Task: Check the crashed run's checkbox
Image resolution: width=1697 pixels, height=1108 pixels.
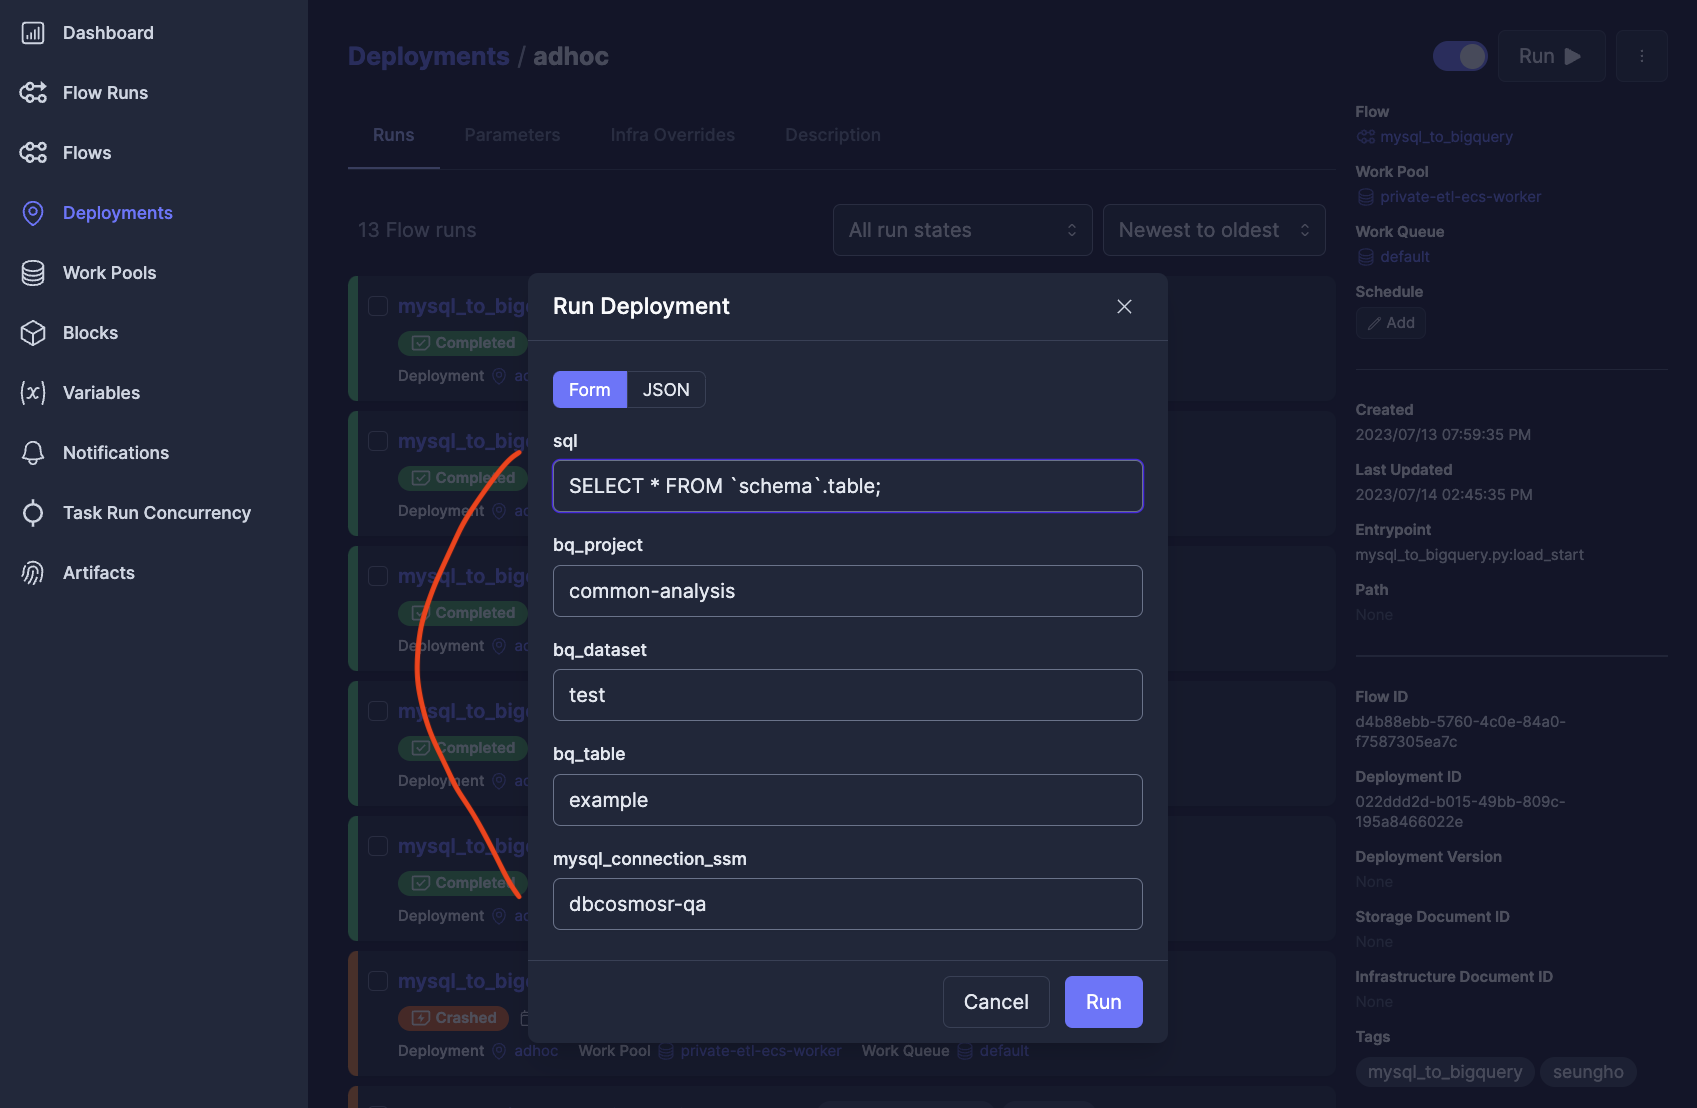Action: tap(378, 981)
